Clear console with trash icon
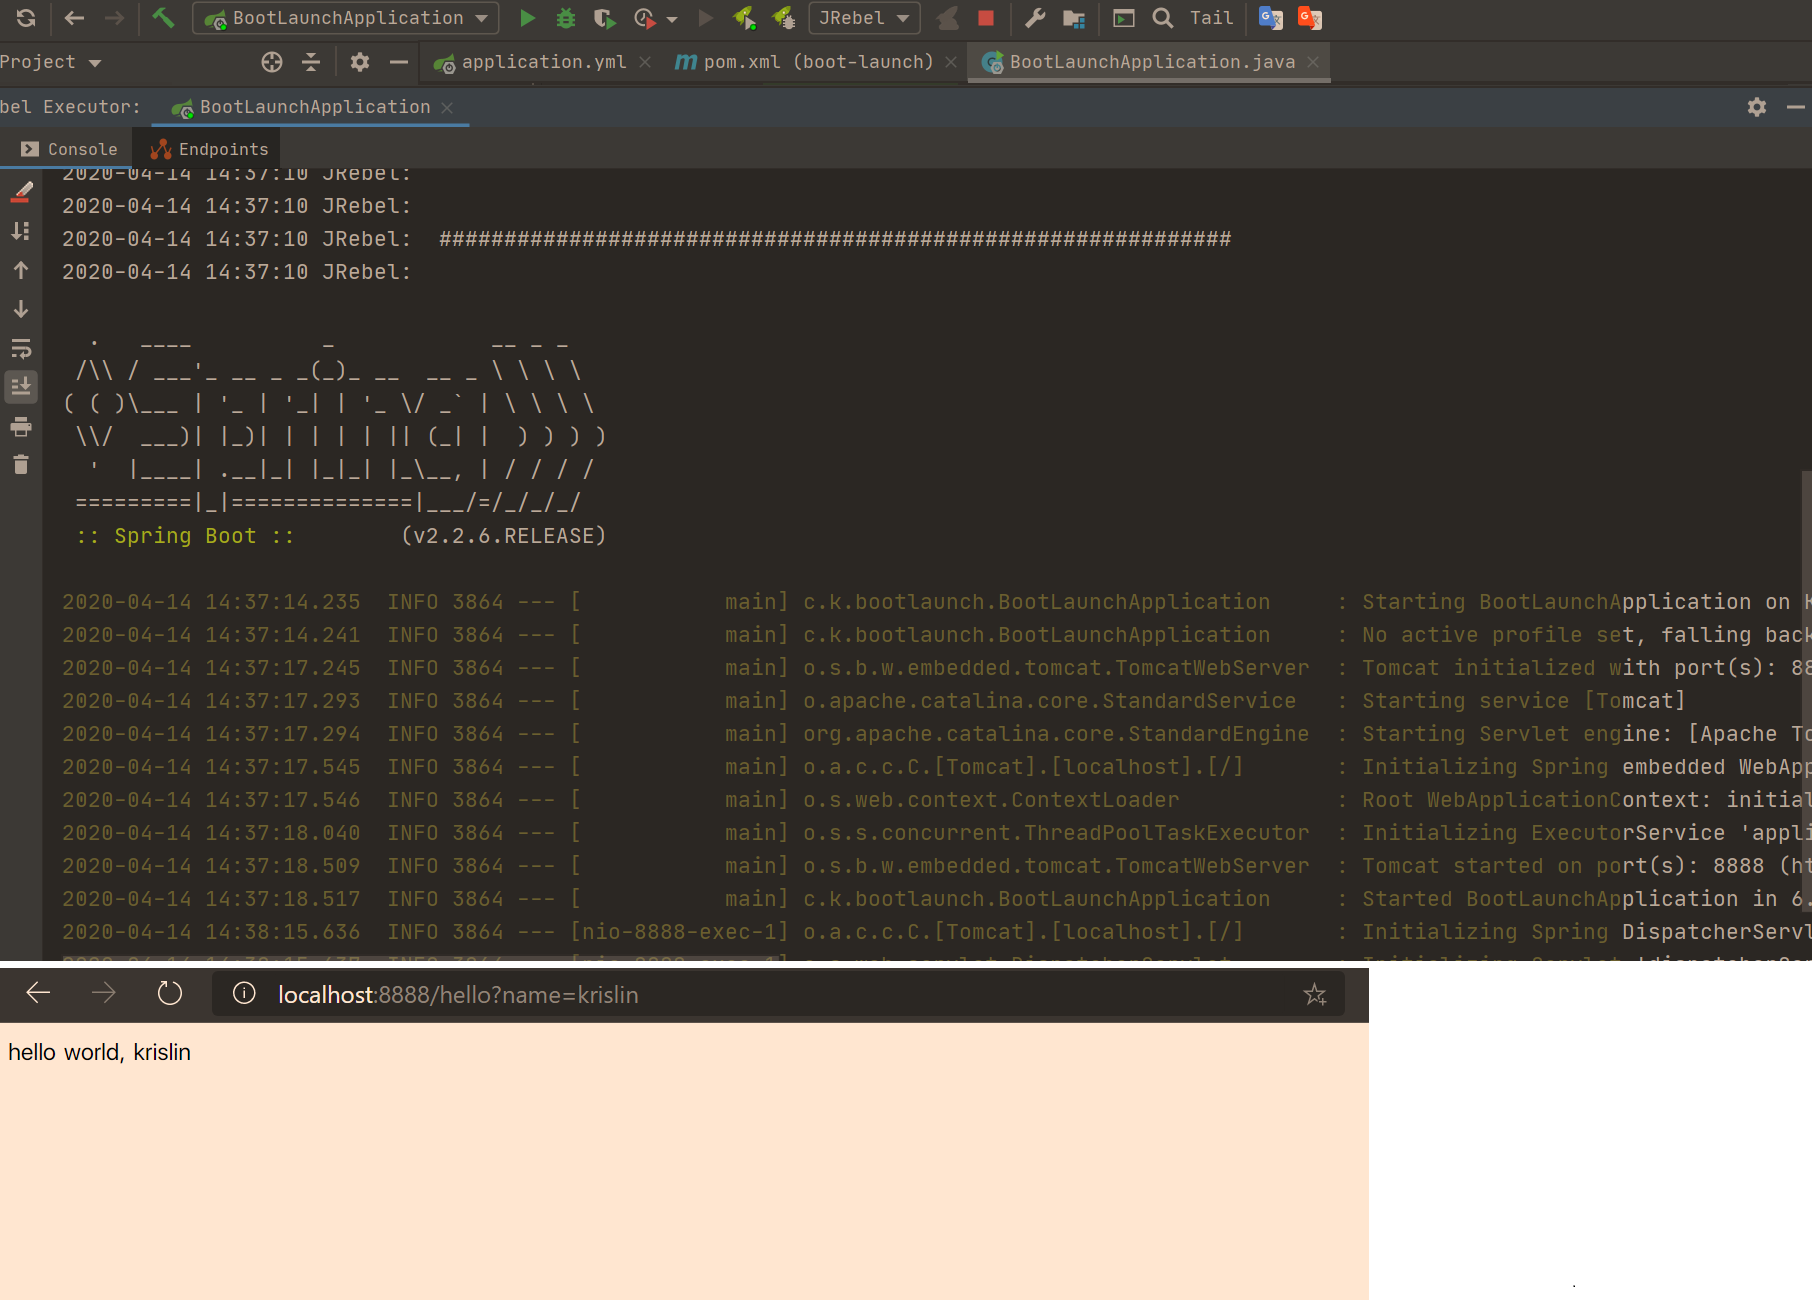The height and width of the screenshot is (1308, 1812). pyautogui.click(x=21, y=465)
